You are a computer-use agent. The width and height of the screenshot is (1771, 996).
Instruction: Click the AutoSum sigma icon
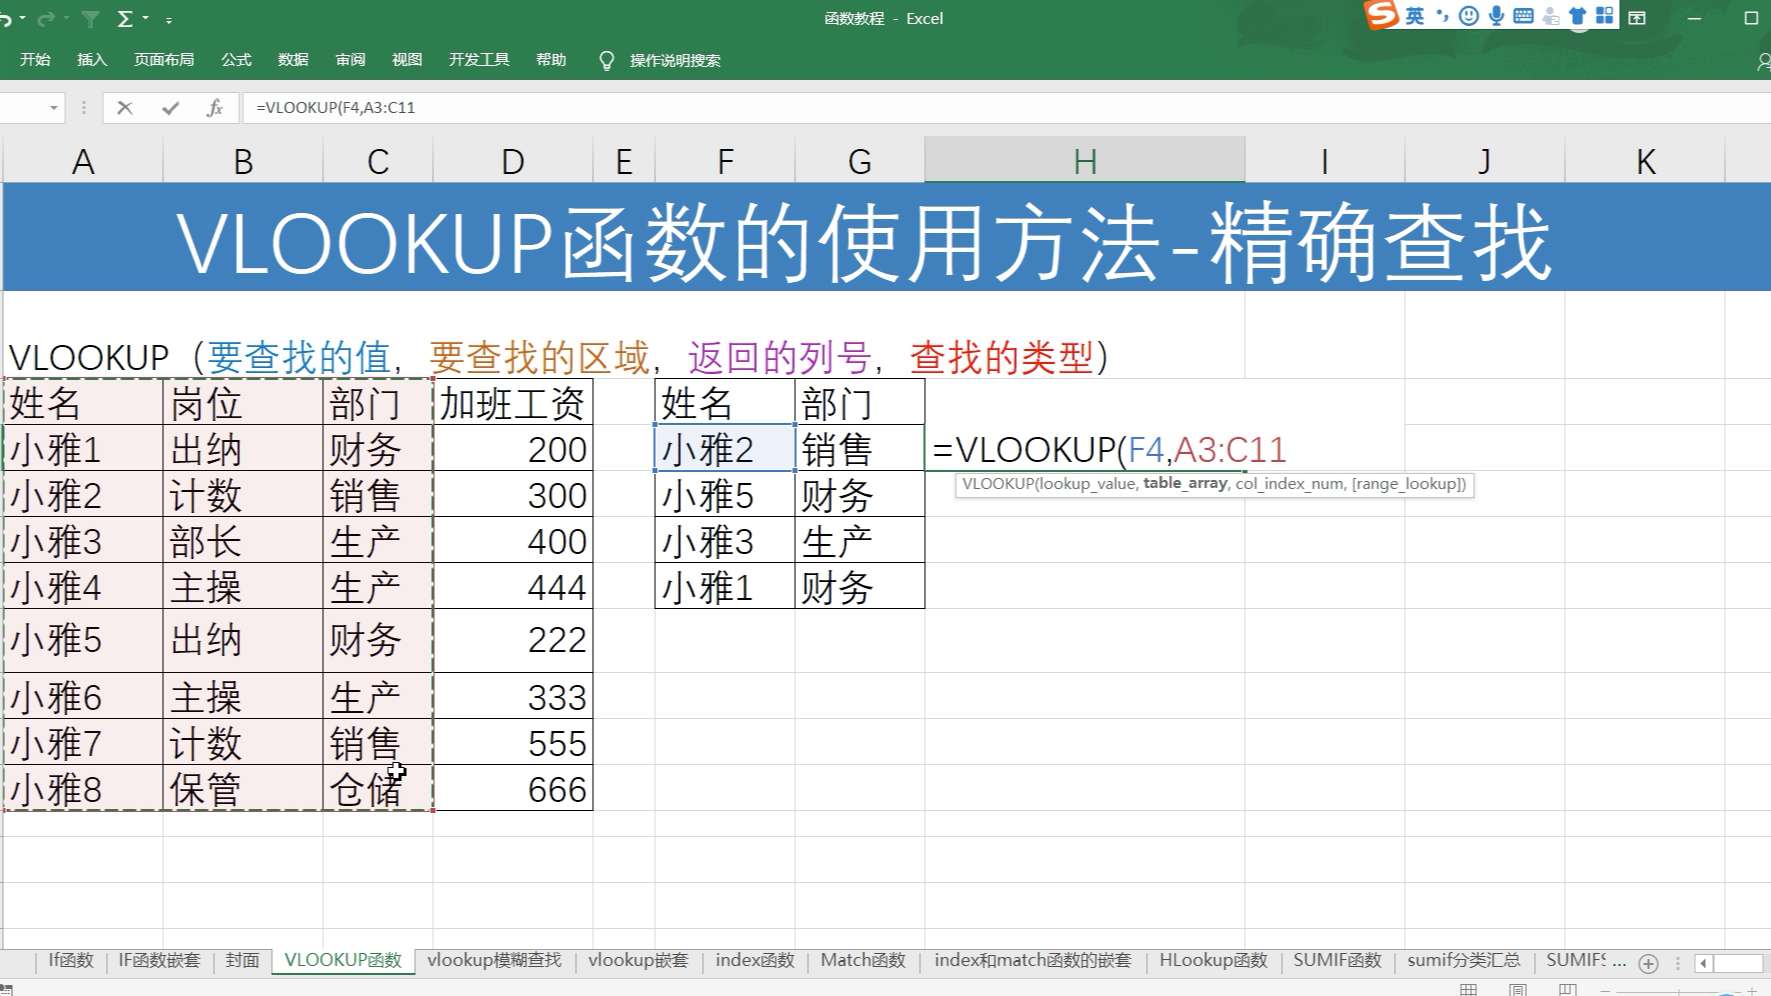[x=125, y=19]
